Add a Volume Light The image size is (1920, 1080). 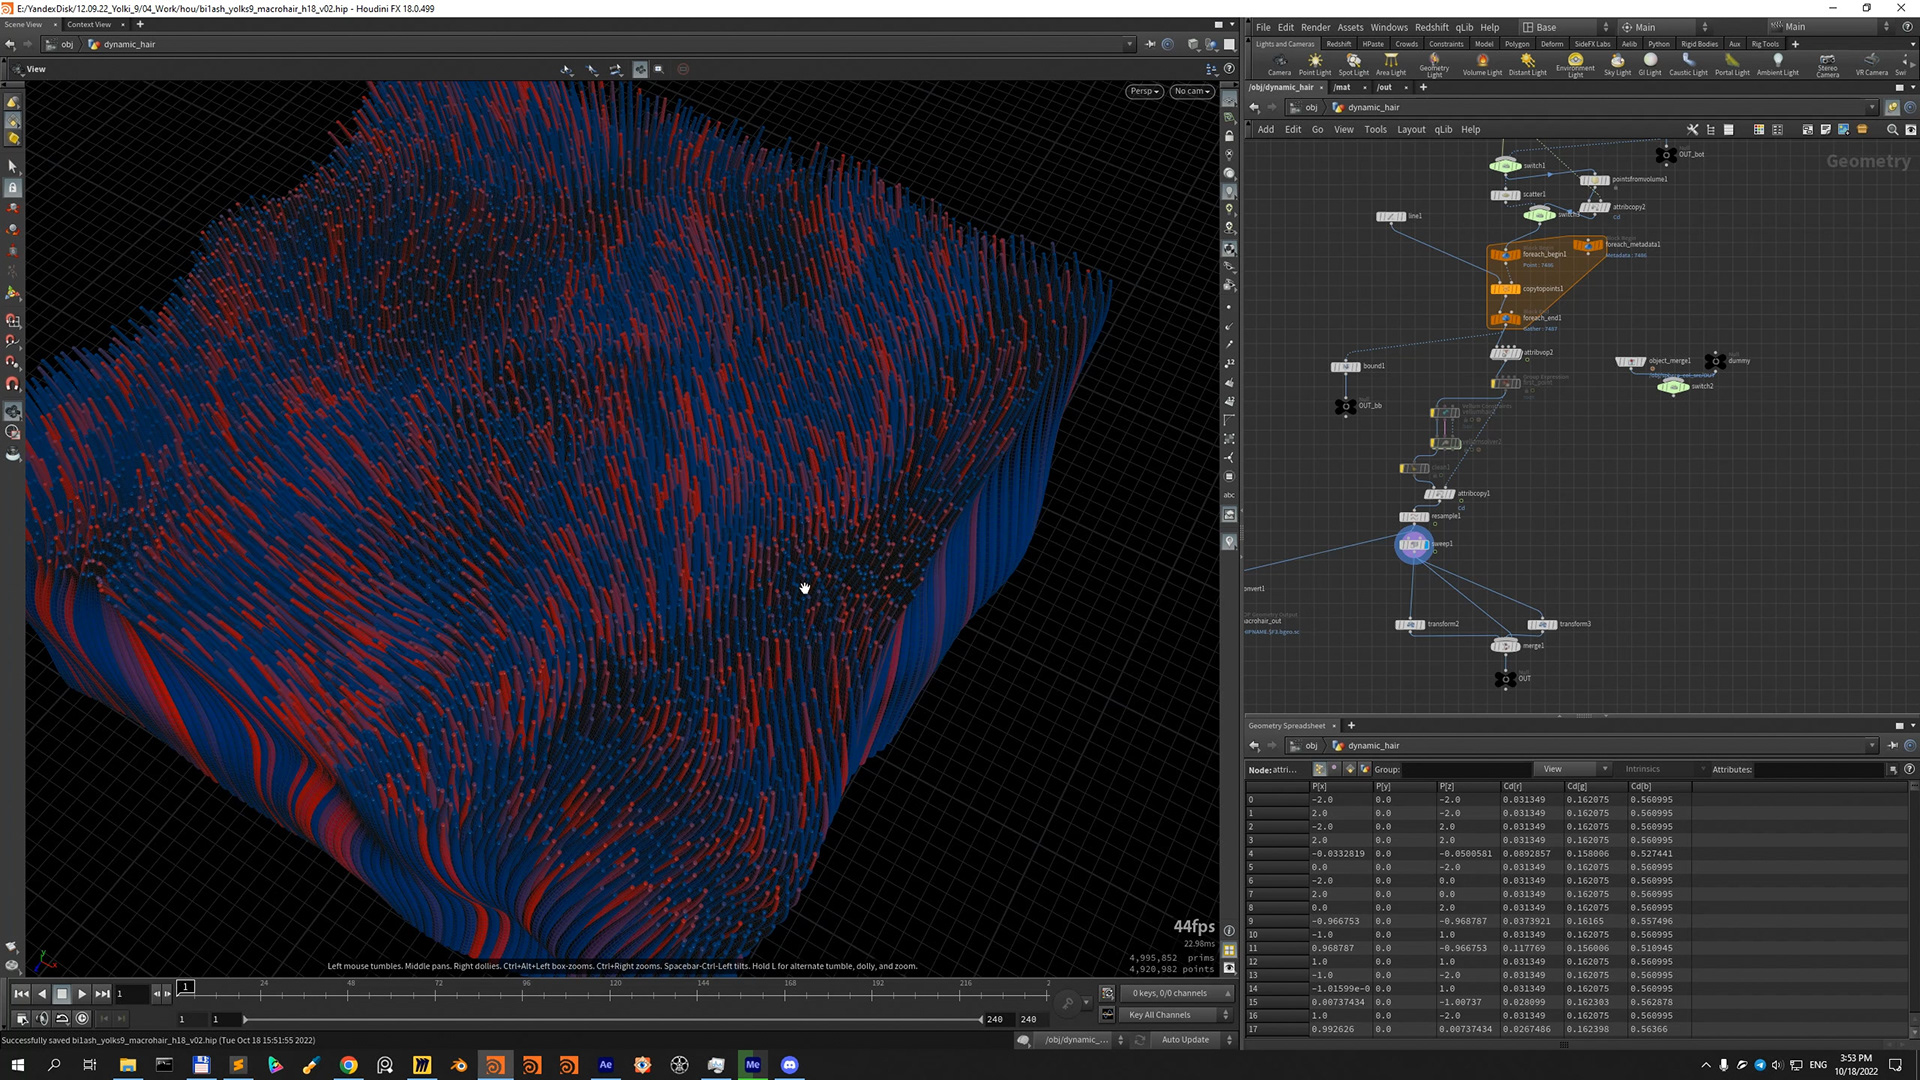click(1482, 65)
